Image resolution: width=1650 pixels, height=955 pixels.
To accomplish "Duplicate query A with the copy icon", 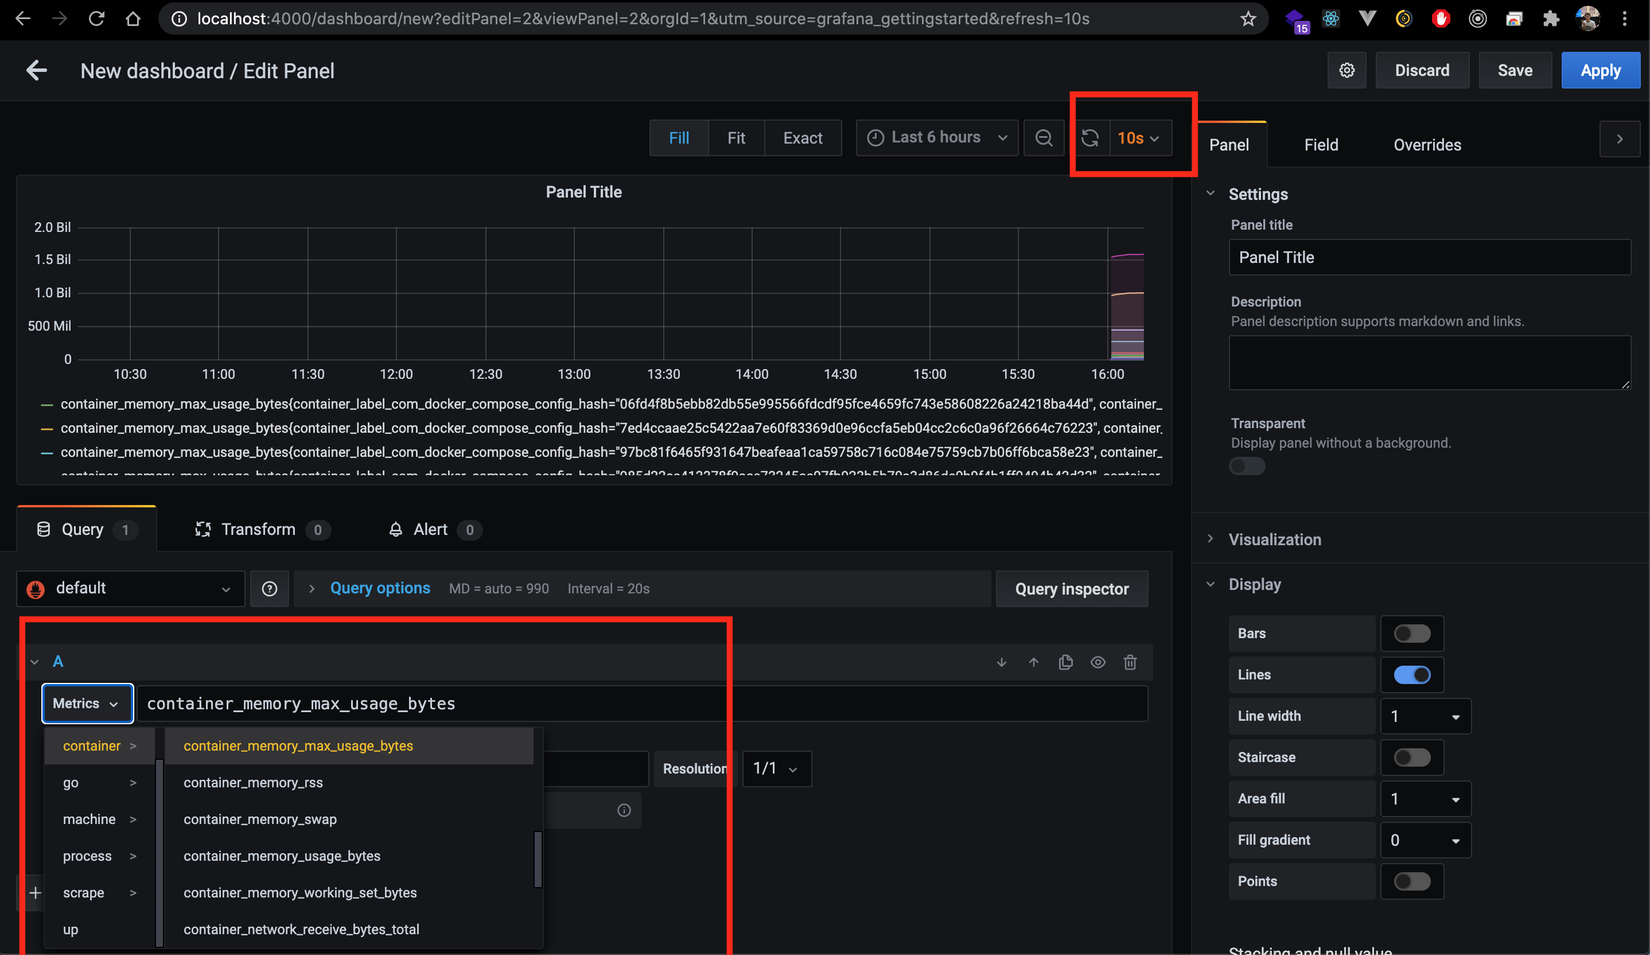I will [x=1065, y=662].
